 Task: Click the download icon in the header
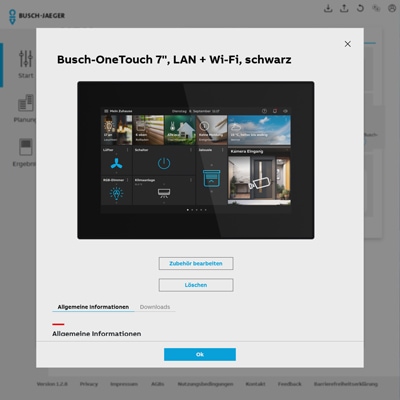pos(328,8)
